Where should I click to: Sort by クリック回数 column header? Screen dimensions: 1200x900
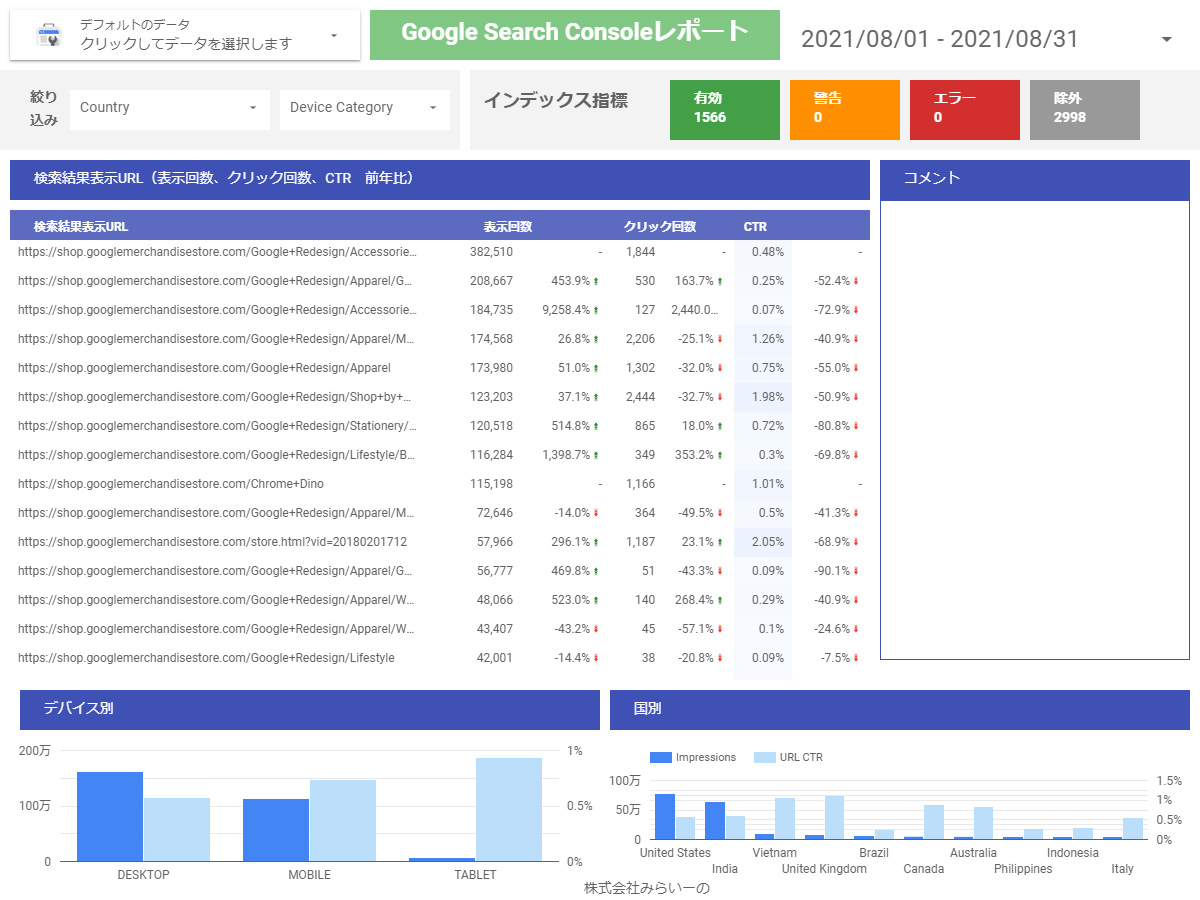(x=660, y=226)
